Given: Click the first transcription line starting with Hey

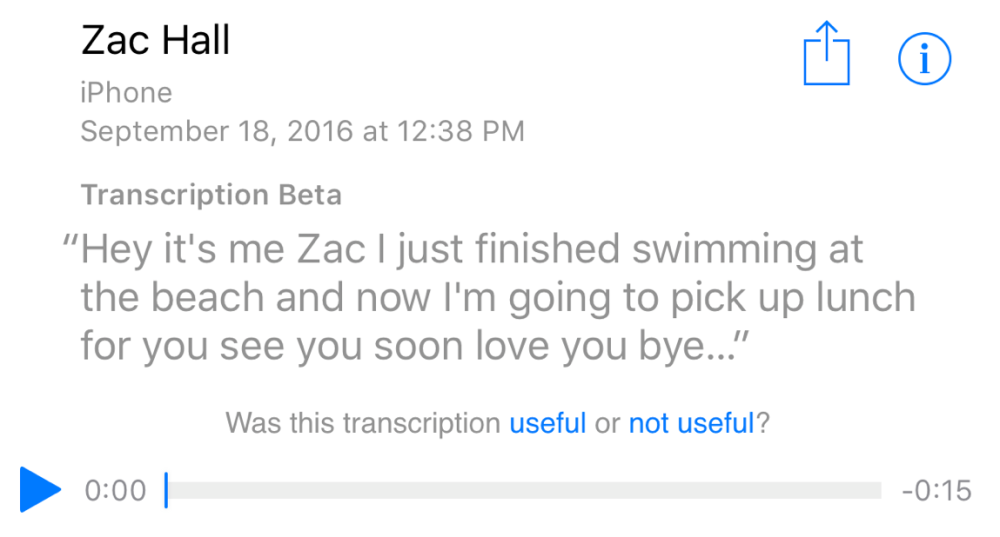Looking at the screenshot, I should (470, 249).
